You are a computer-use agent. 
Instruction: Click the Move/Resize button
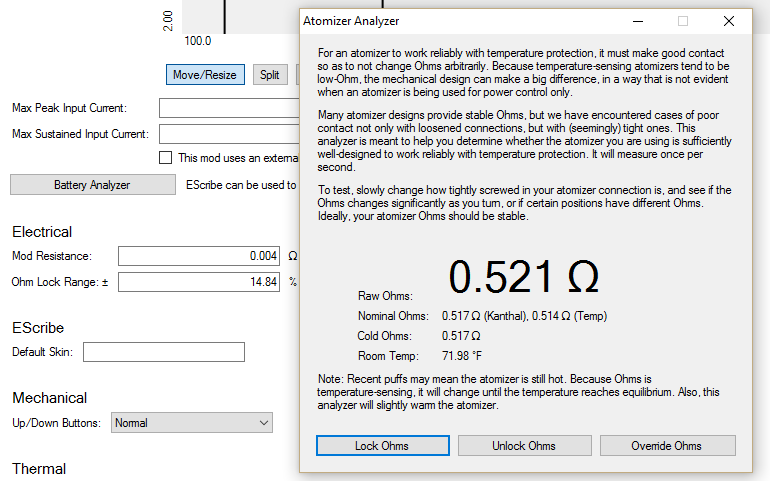205,75
